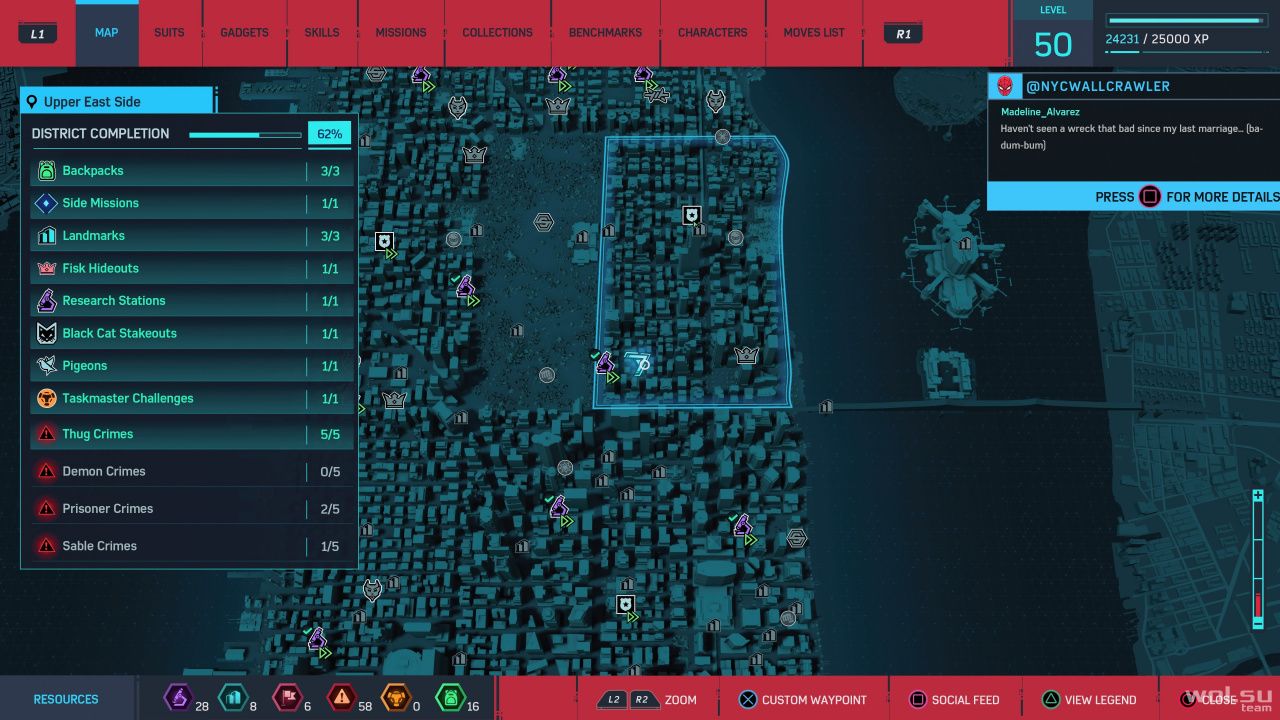Click the R1 next-tab button

click(903, 34)
